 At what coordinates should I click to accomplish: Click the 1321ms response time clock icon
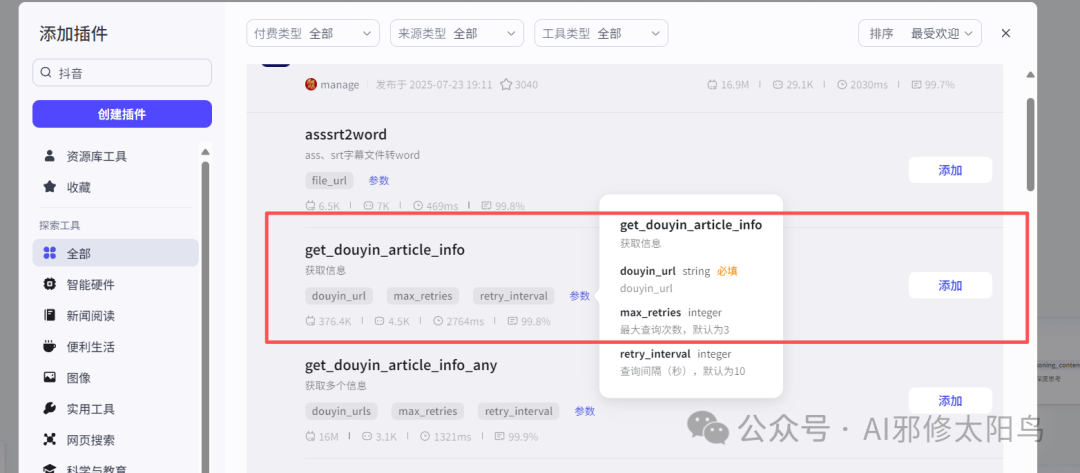point(426,437)
